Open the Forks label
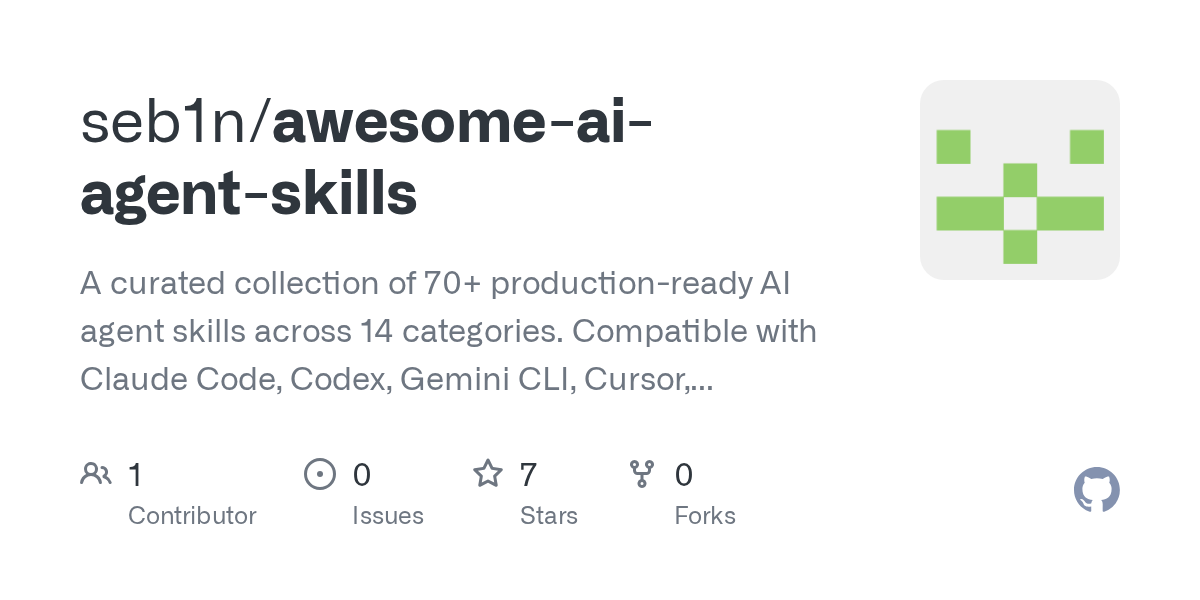Screen dimensions: 1200x600 705,516
